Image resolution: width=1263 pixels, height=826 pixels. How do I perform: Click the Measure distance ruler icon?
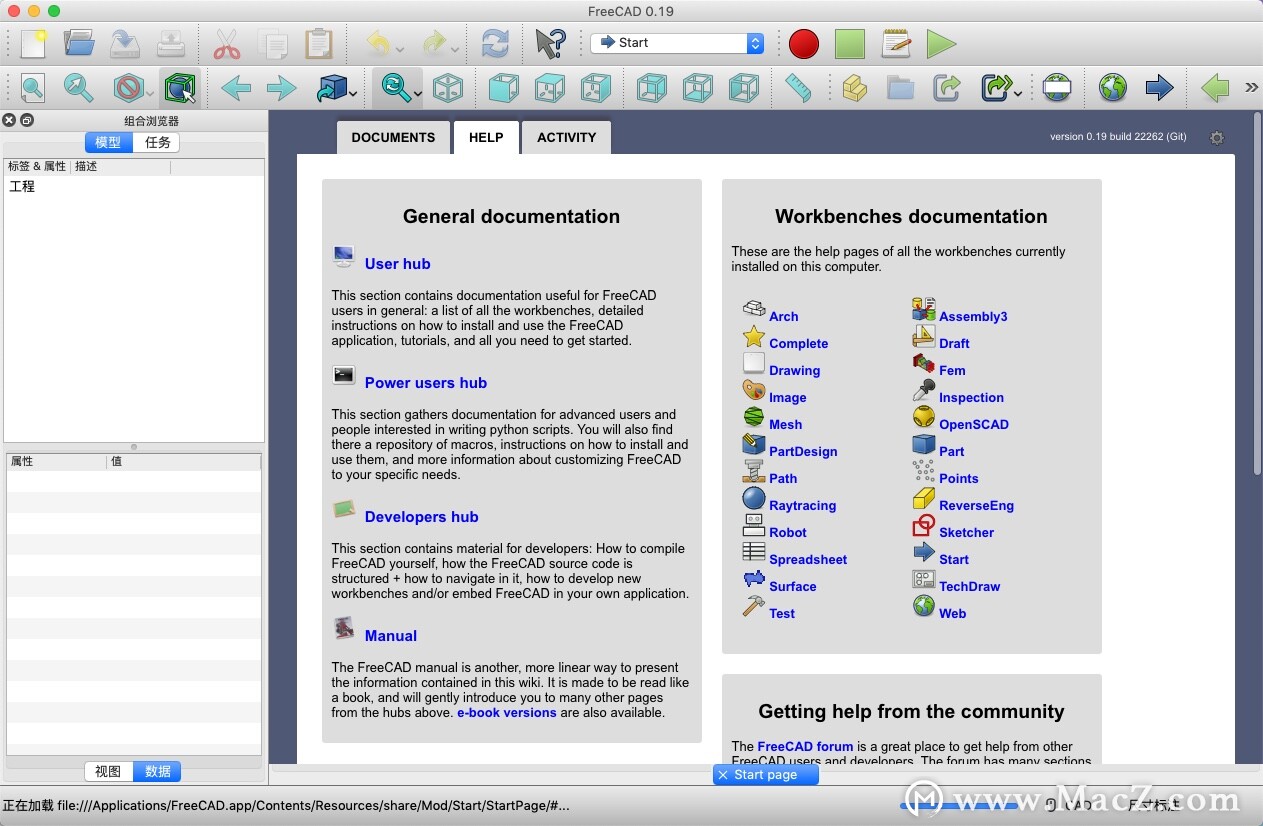(798, 88)
